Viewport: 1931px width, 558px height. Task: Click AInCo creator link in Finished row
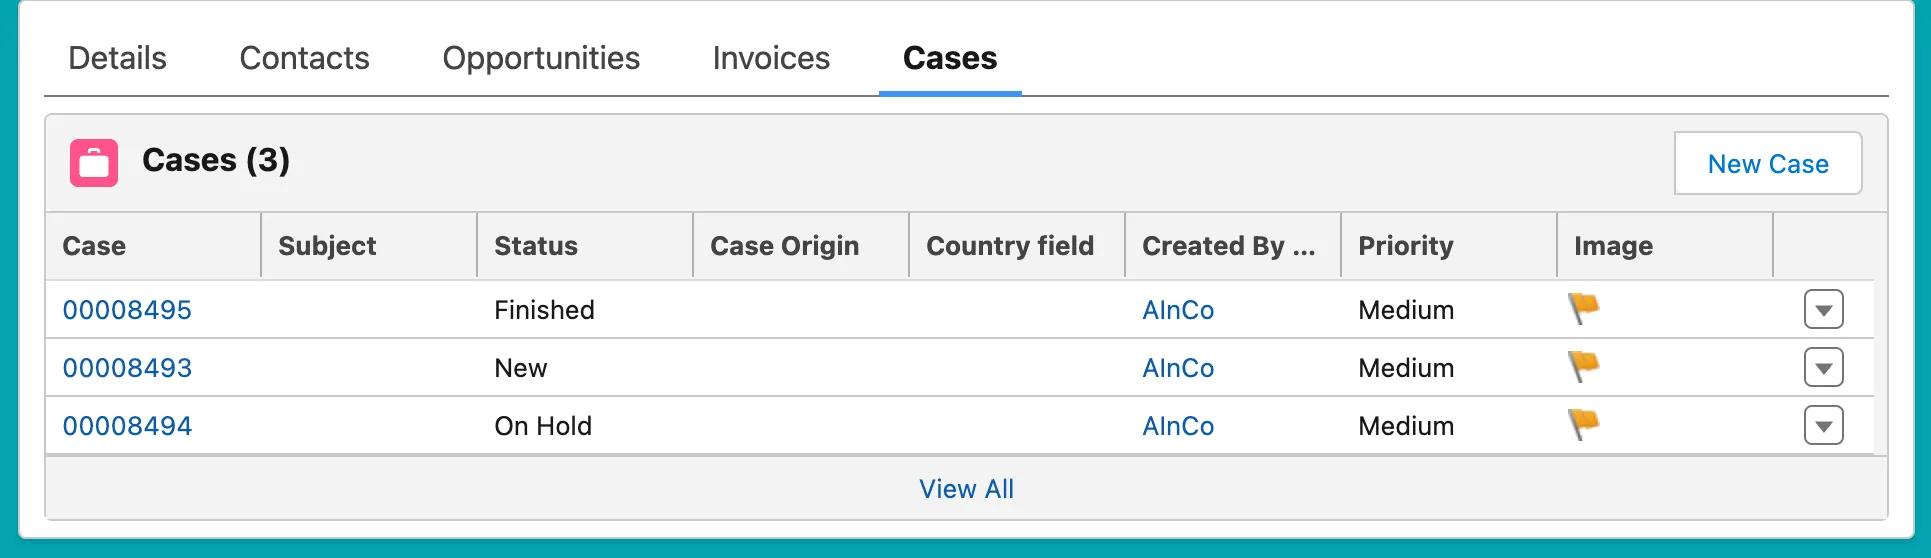(1178, 310)
